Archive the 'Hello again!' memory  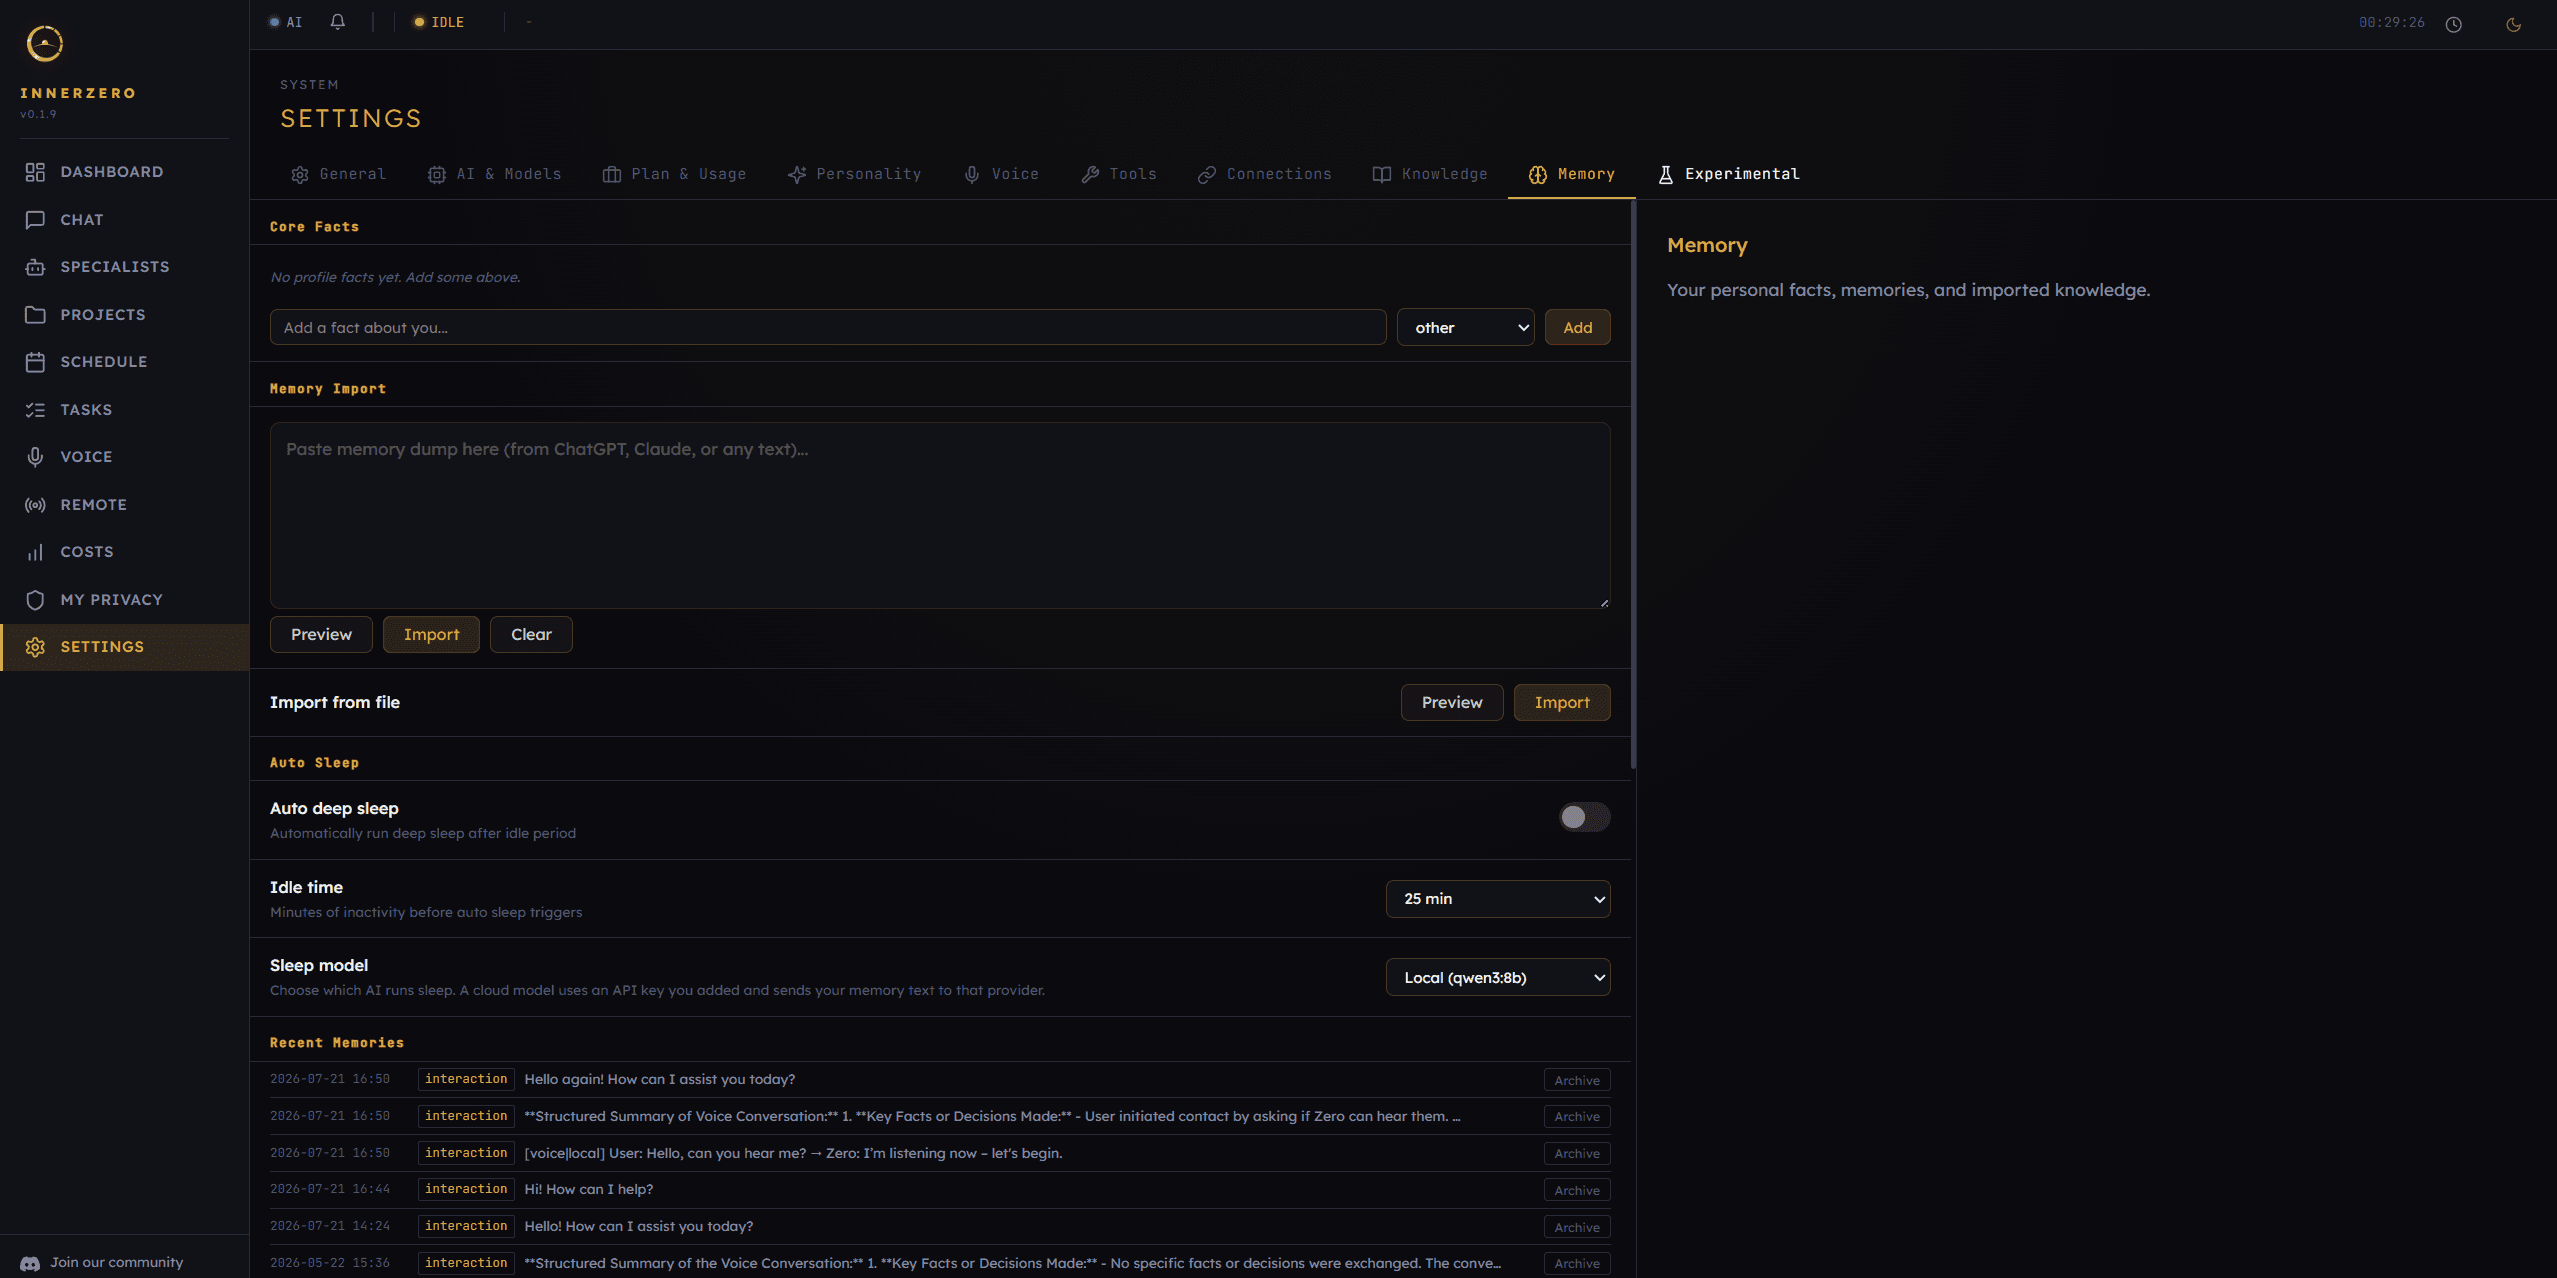[x=1577, y=1080]
